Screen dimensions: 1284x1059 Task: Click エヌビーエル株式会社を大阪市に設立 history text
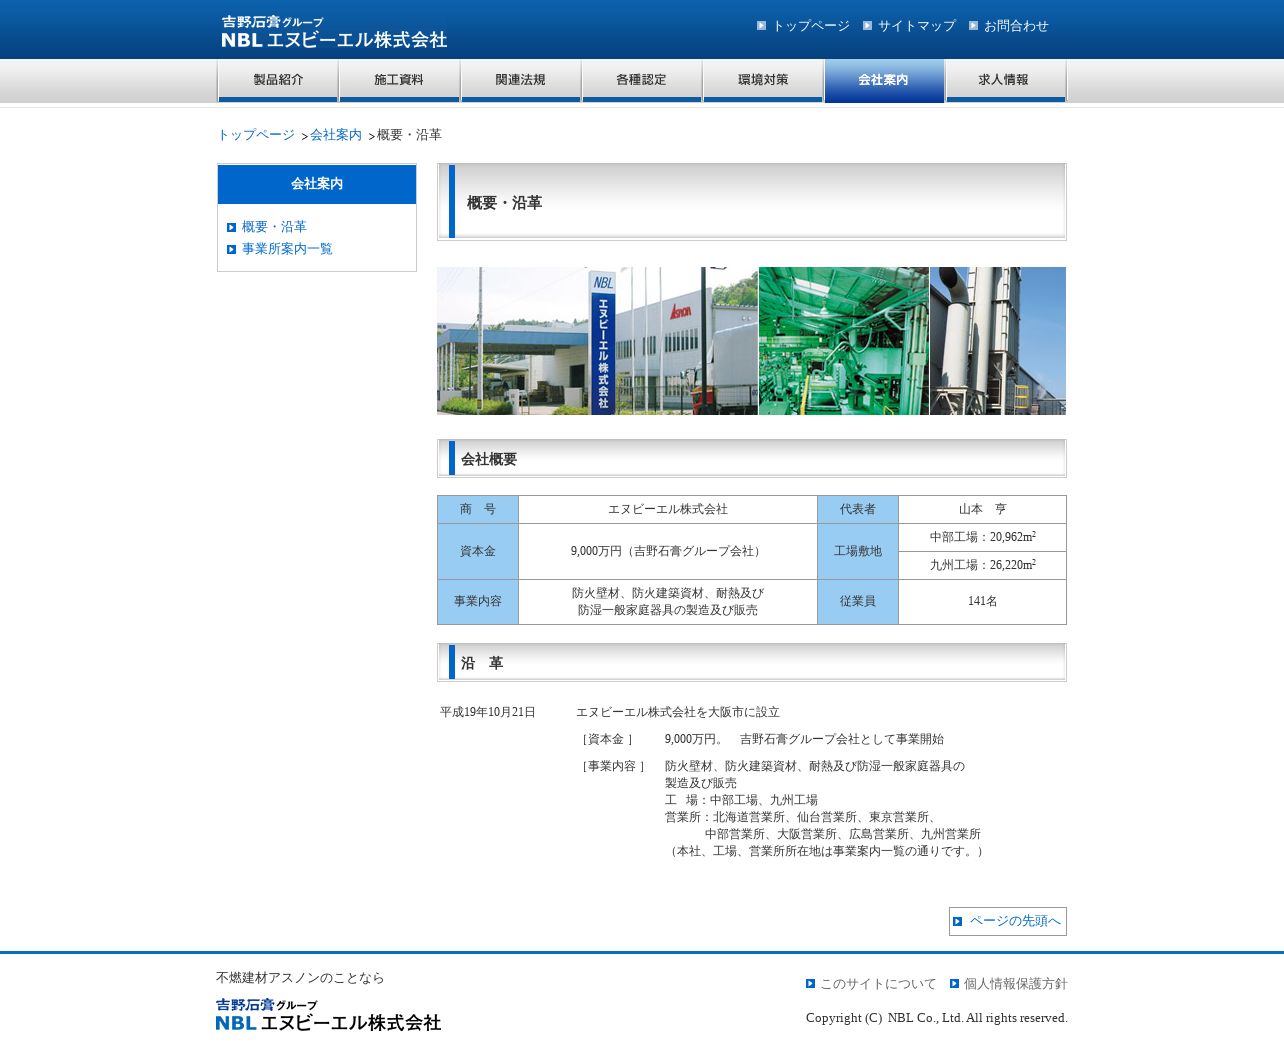click(678, 713)
